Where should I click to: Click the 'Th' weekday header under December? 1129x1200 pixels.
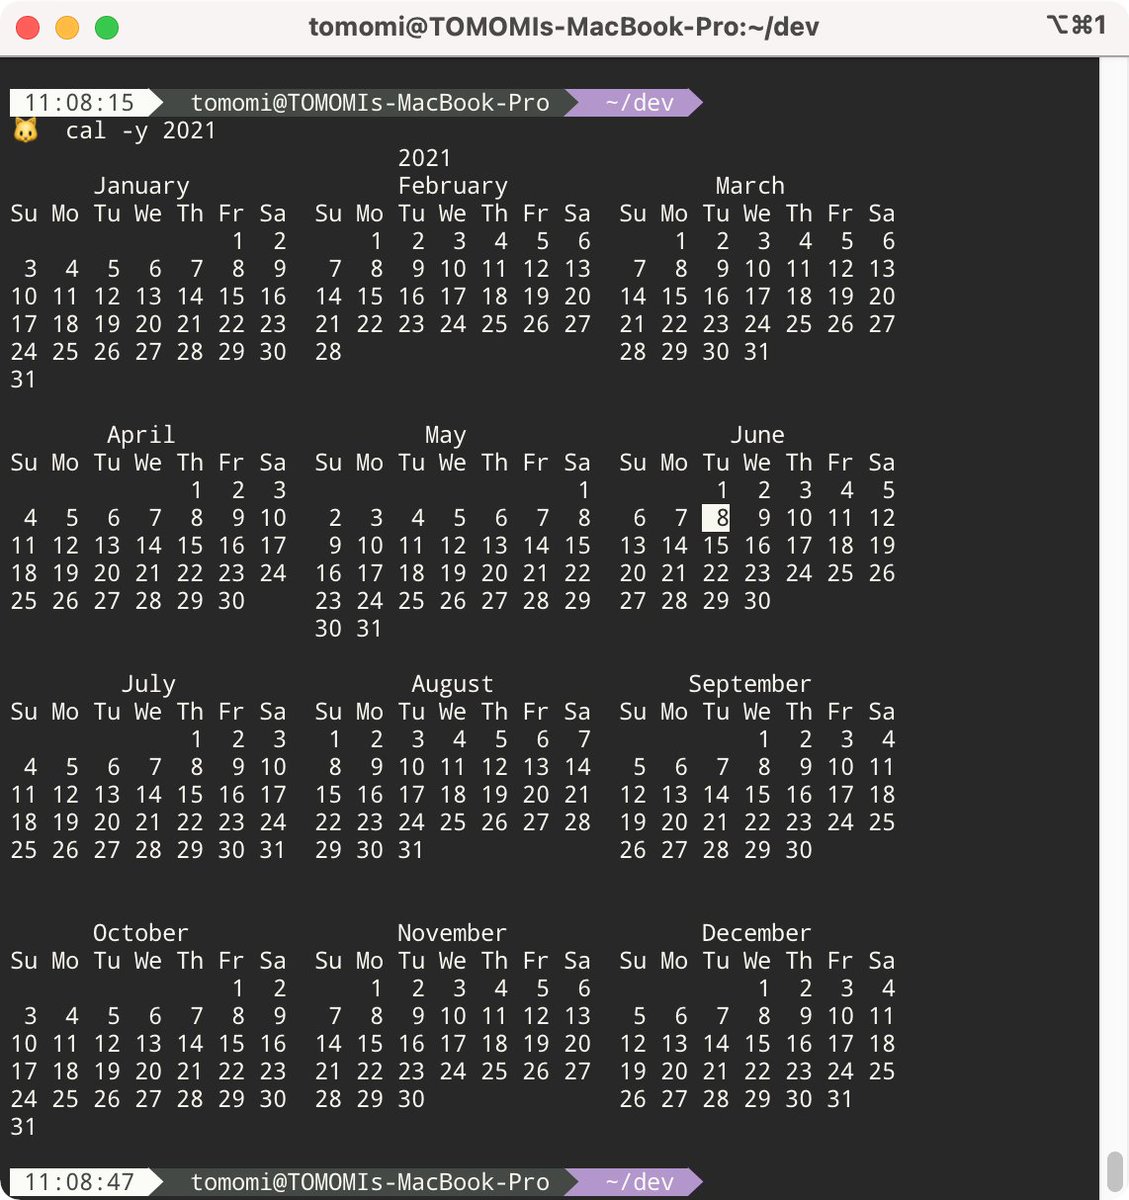pos(799,961)
